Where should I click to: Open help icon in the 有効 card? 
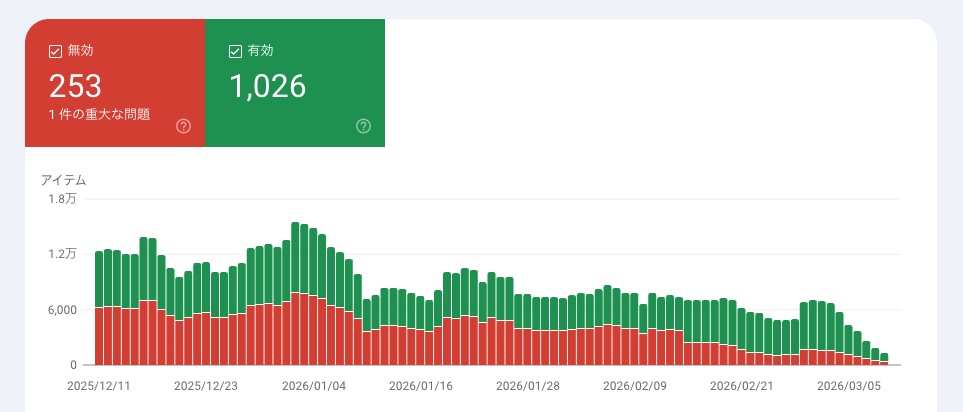coord(363,126)
